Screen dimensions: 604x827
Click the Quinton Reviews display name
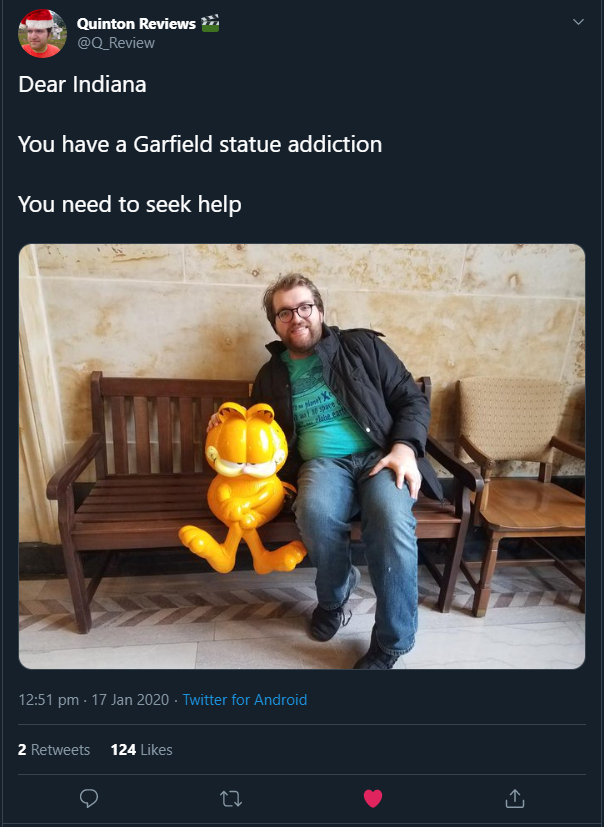coord(136,24)
